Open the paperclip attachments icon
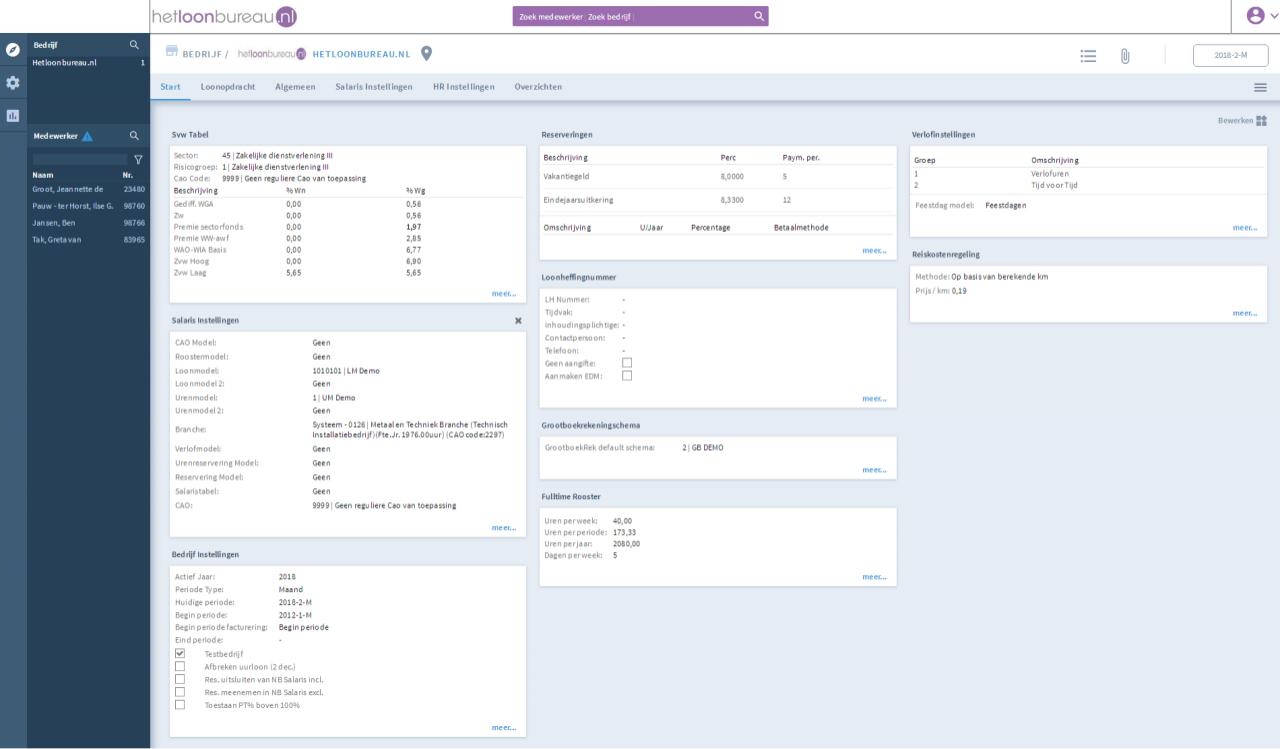The height and width of the screenshot is (749, 1280). coord(1124,56)
